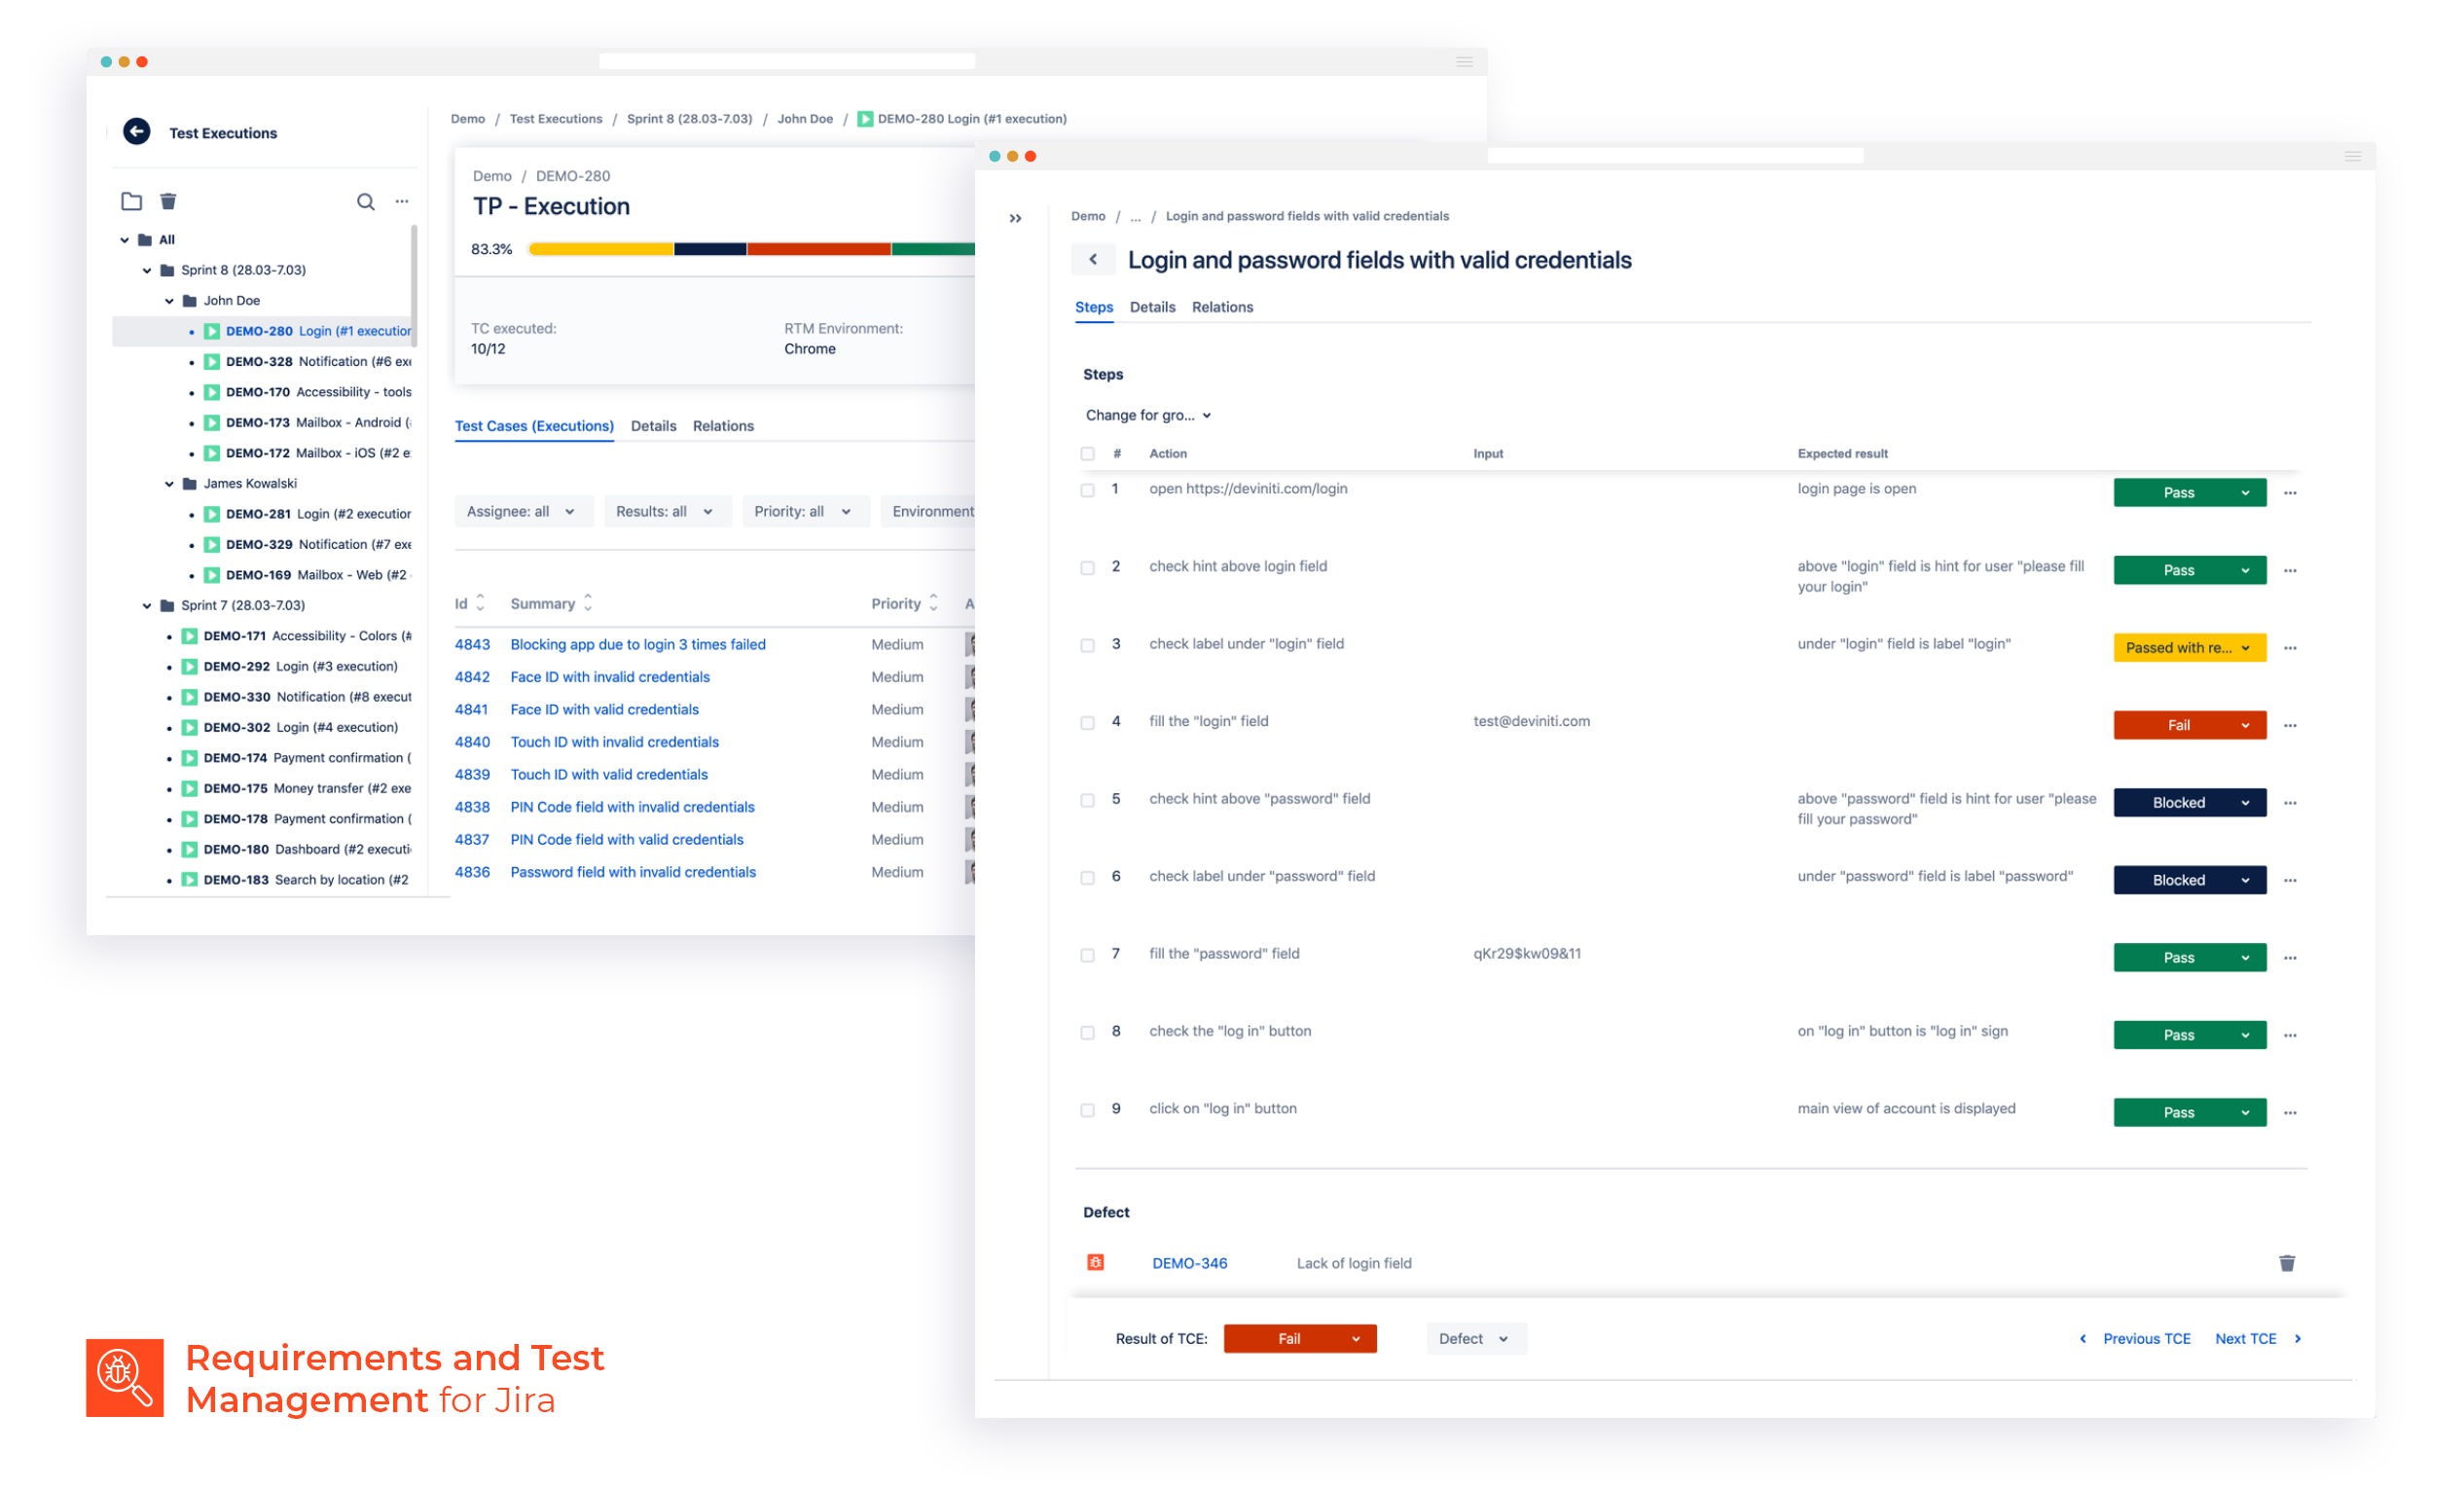Image resolution: width=2464 pixels, height=1489 pixels.
Task: Check the box for step 3
Action: click(x=1089, y=647)
